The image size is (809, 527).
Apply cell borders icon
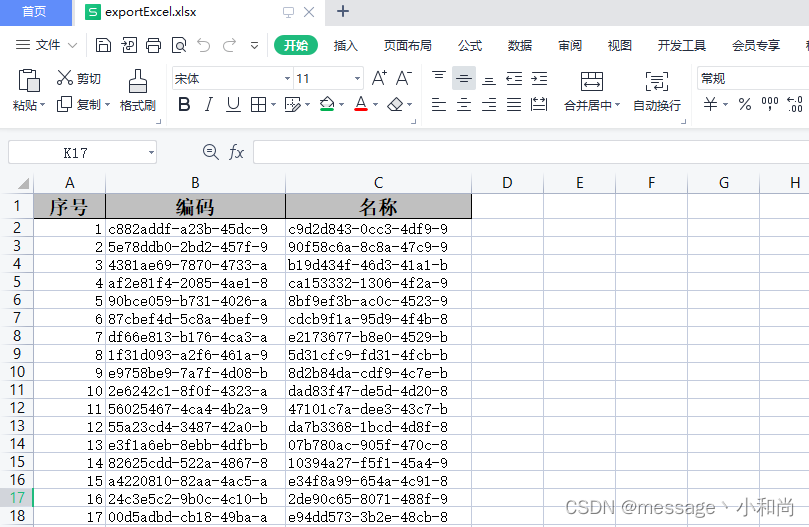pyautogui.click(x=258, y=105)
